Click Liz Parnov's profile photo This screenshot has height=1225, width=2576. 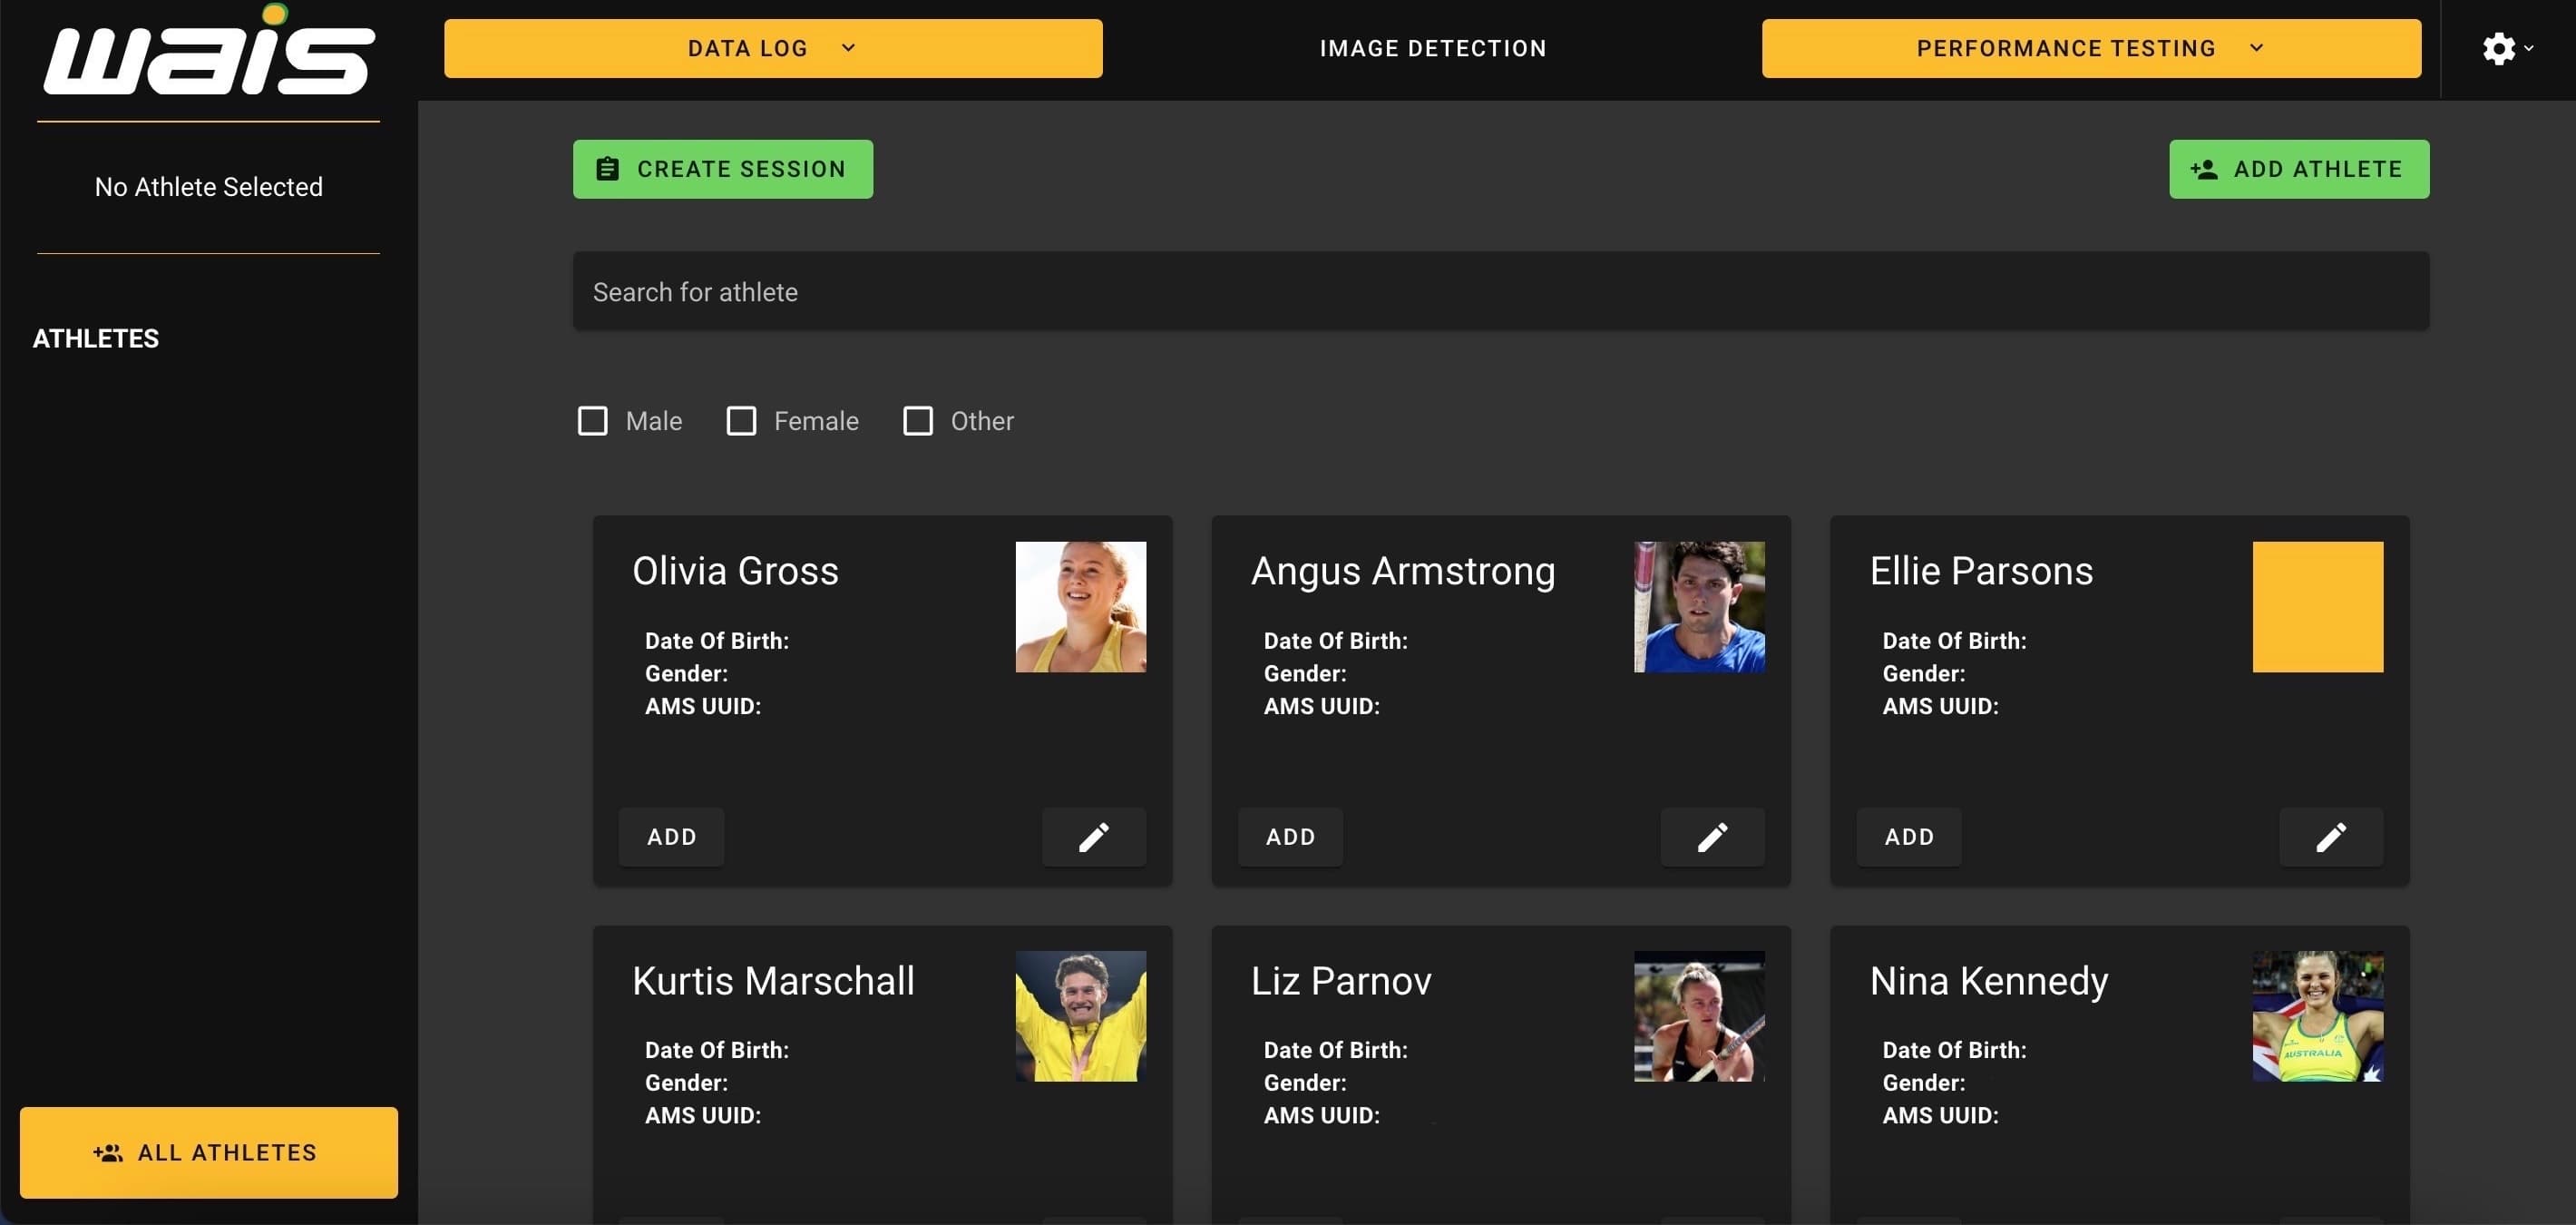1699,1016
